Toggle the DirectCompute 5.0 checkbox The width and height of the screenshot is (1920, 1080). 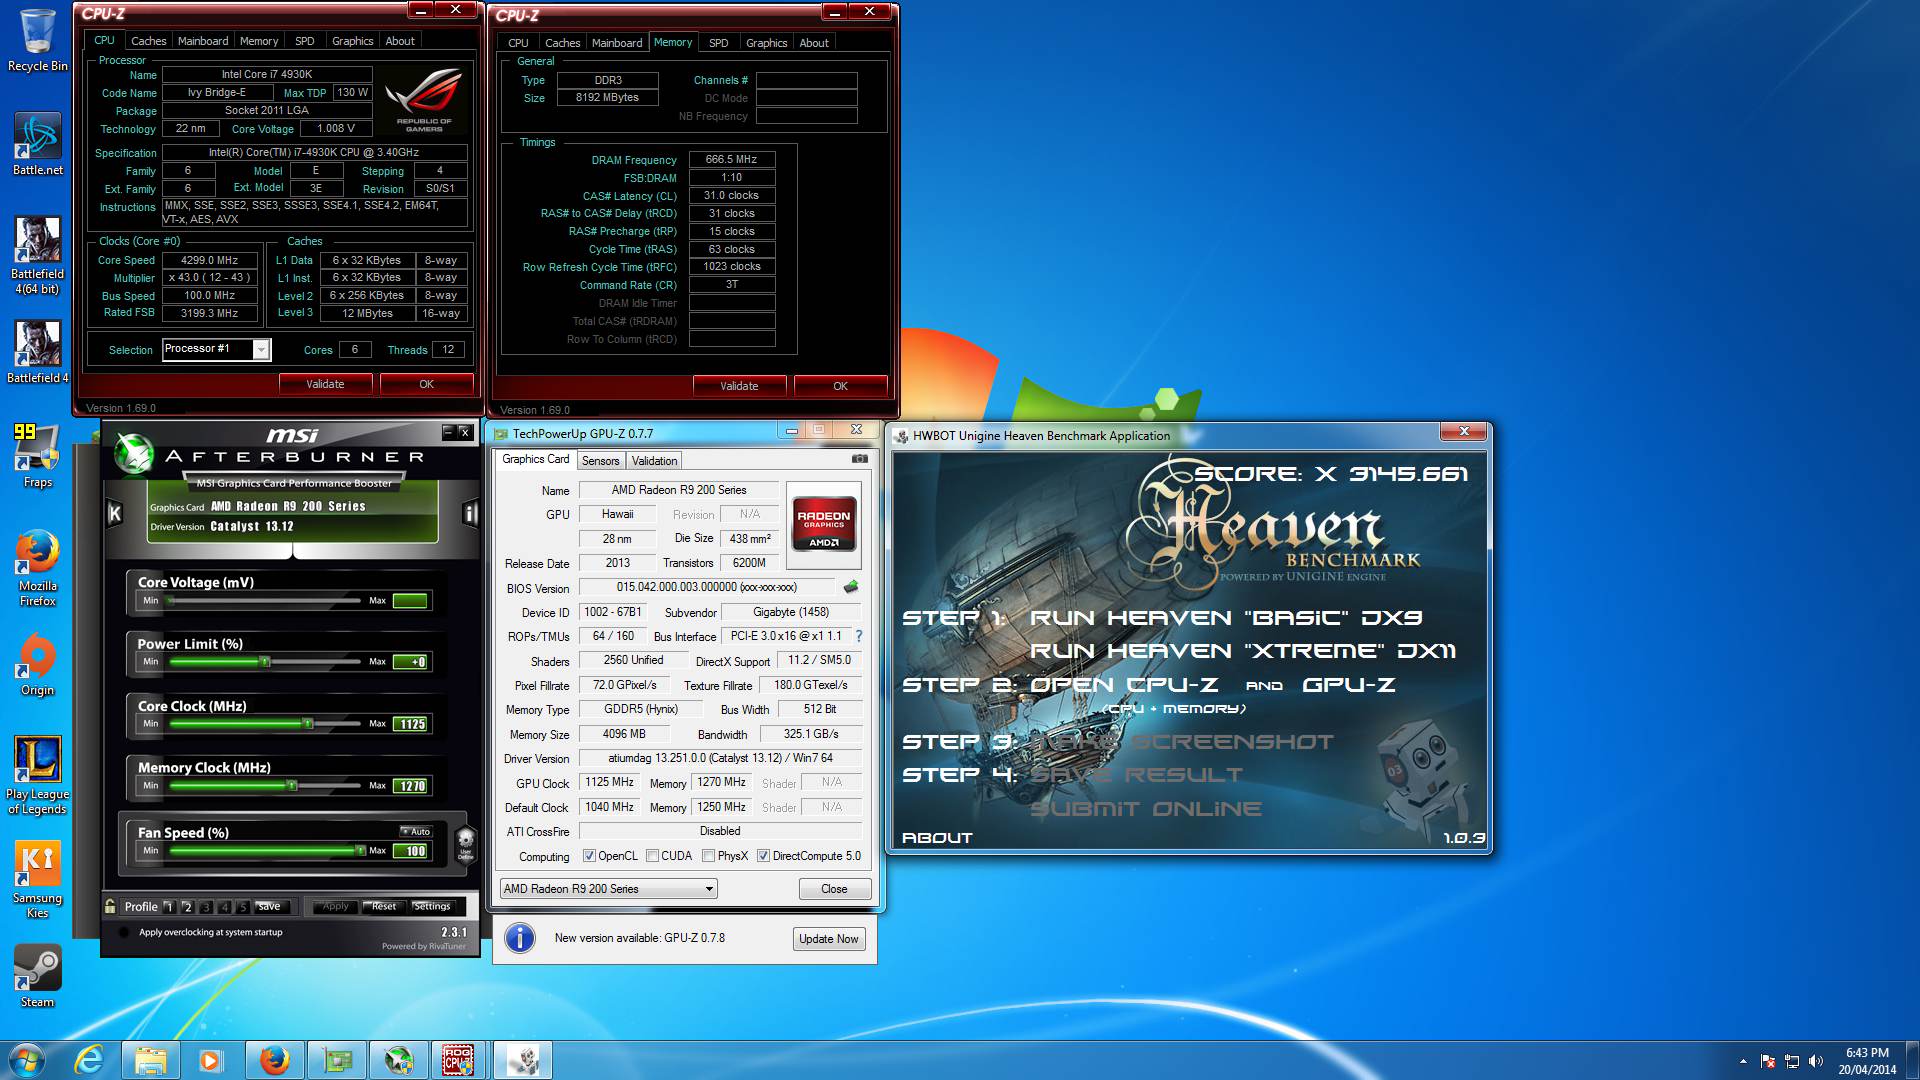(x=763, y=856)
